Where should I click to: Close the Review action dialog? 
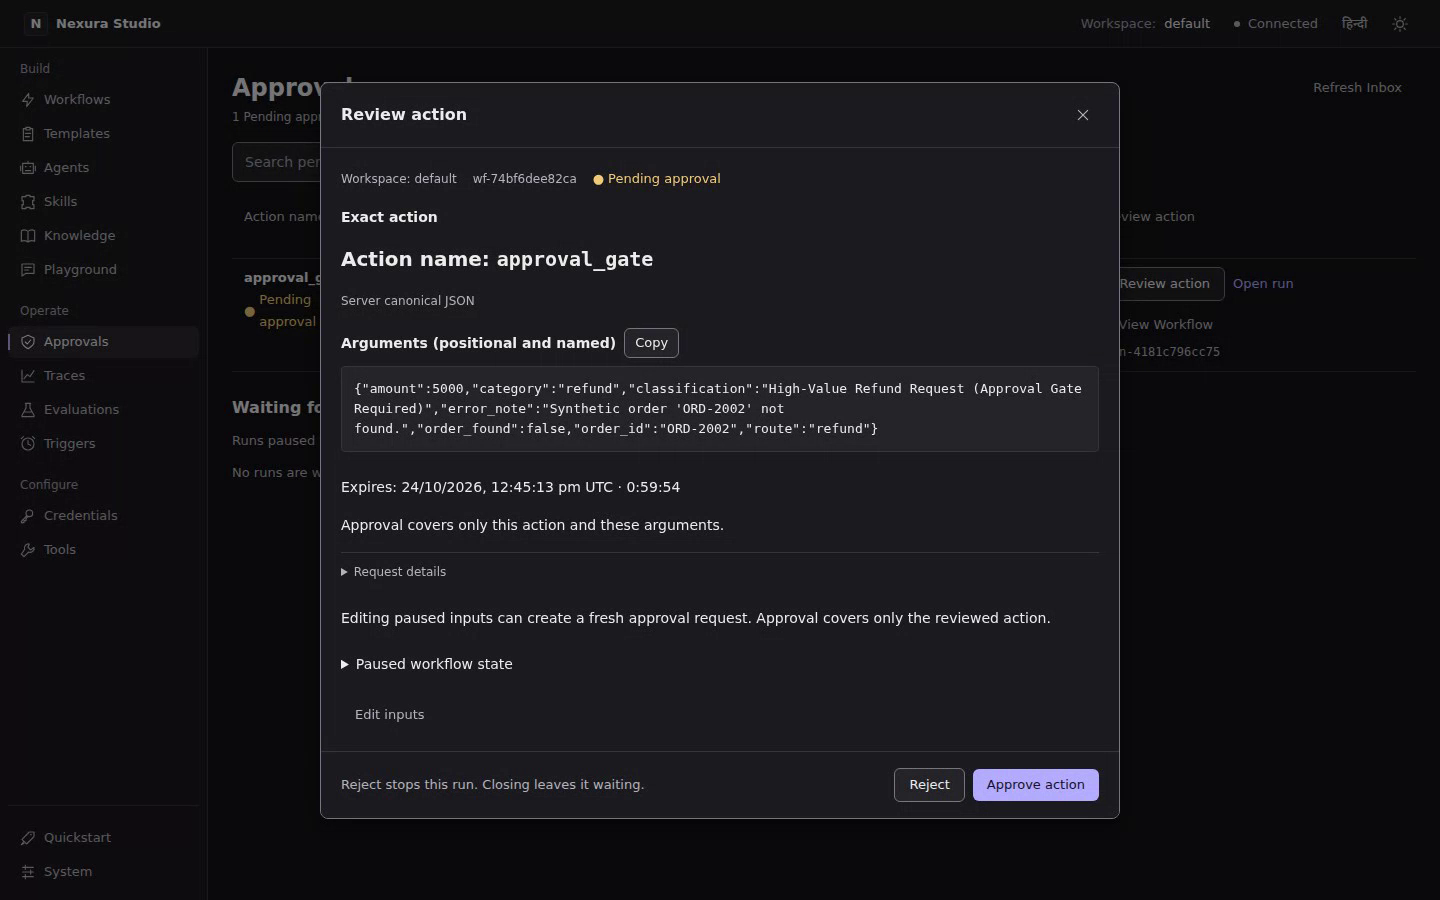pyautogui.click(x=1083, y=115)
